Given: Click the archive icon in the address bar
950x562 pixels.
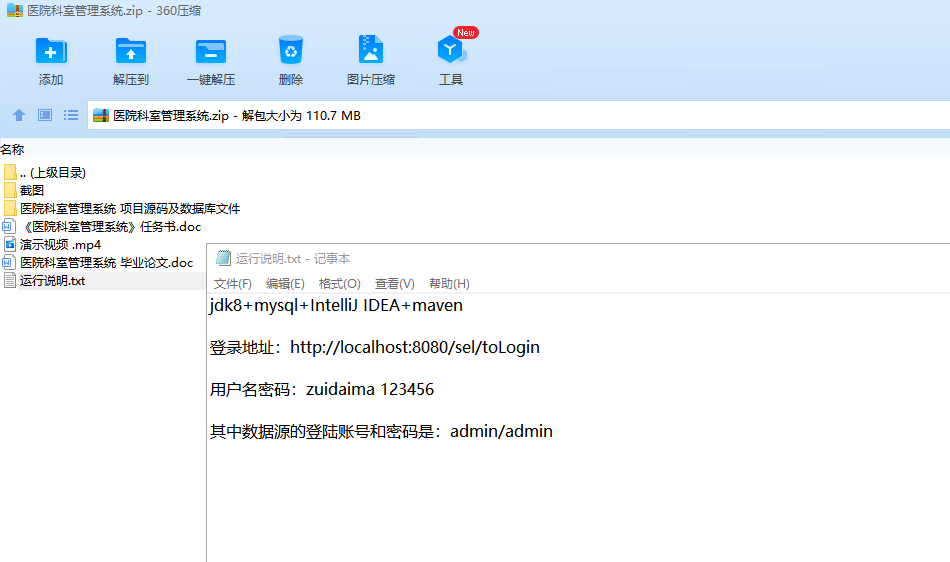Looking at the screenshot, I should tap(101, 115).
